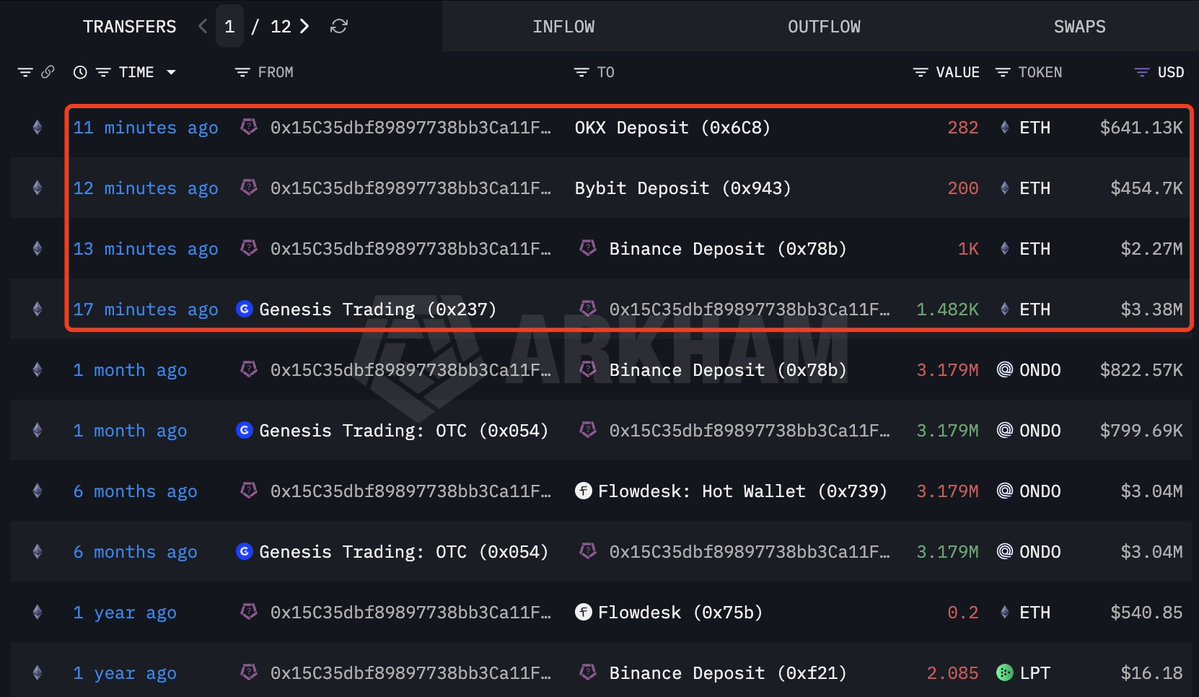Open the TOKEN column filter
The image size is (1199, 697).
click(x=1002, y=72)
